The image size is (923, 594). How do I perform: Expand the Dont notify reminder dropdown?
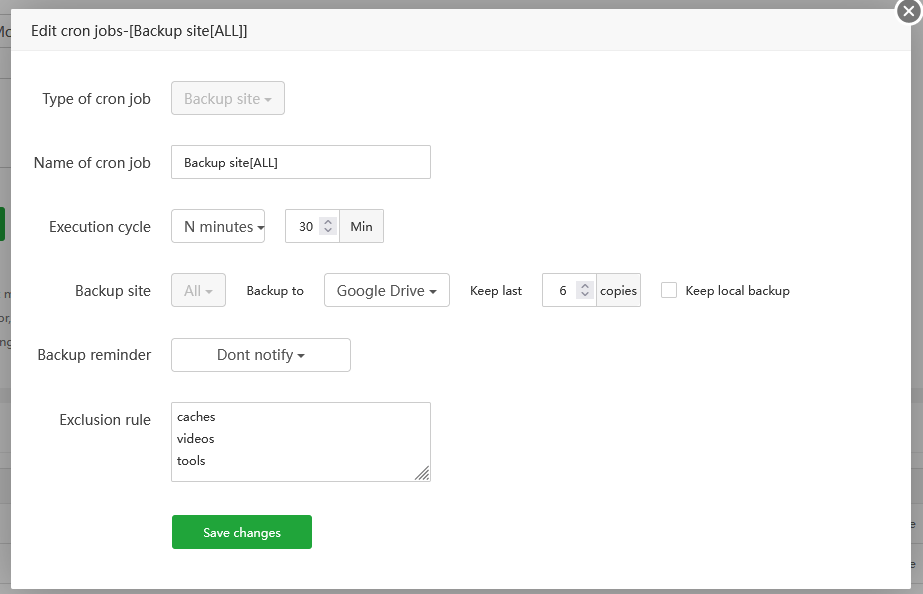click(261, 355)
